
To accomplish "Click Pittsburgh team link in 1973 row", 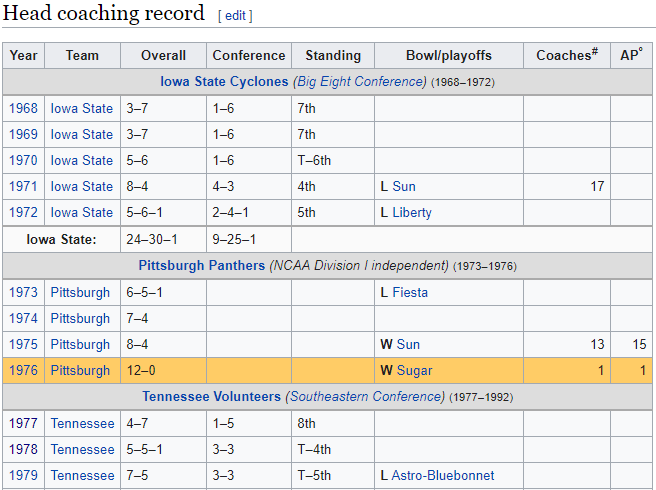I will 80,292.
